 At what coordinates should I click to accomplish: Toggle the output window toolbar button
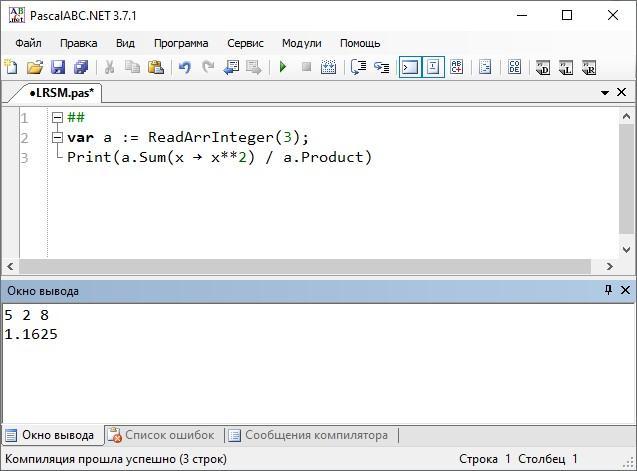pyautogui.click(x=409, y=68)
